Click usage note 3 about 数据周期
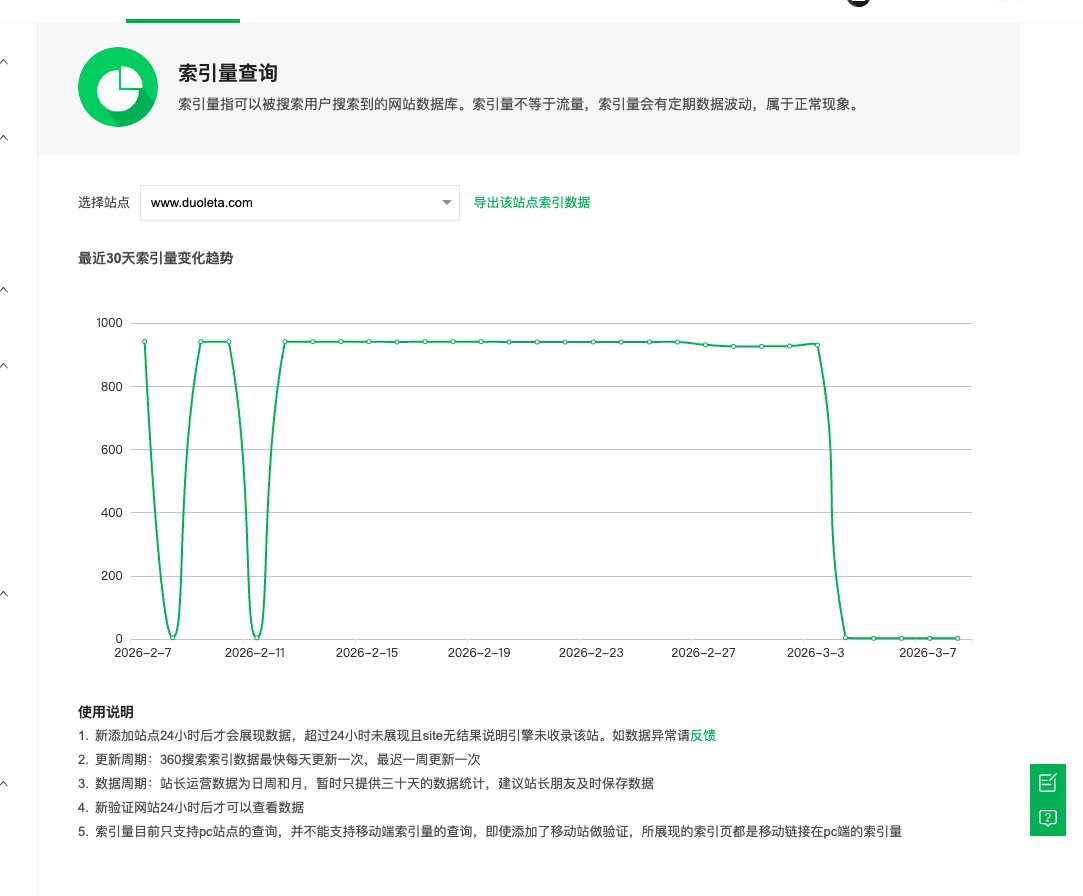 tap(366, 783)
